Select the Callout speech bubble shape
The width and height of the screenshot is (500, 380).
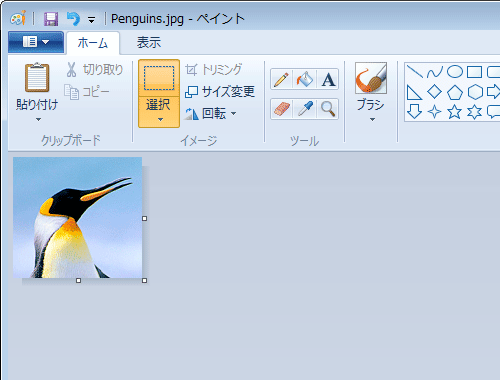coord(494,112)
